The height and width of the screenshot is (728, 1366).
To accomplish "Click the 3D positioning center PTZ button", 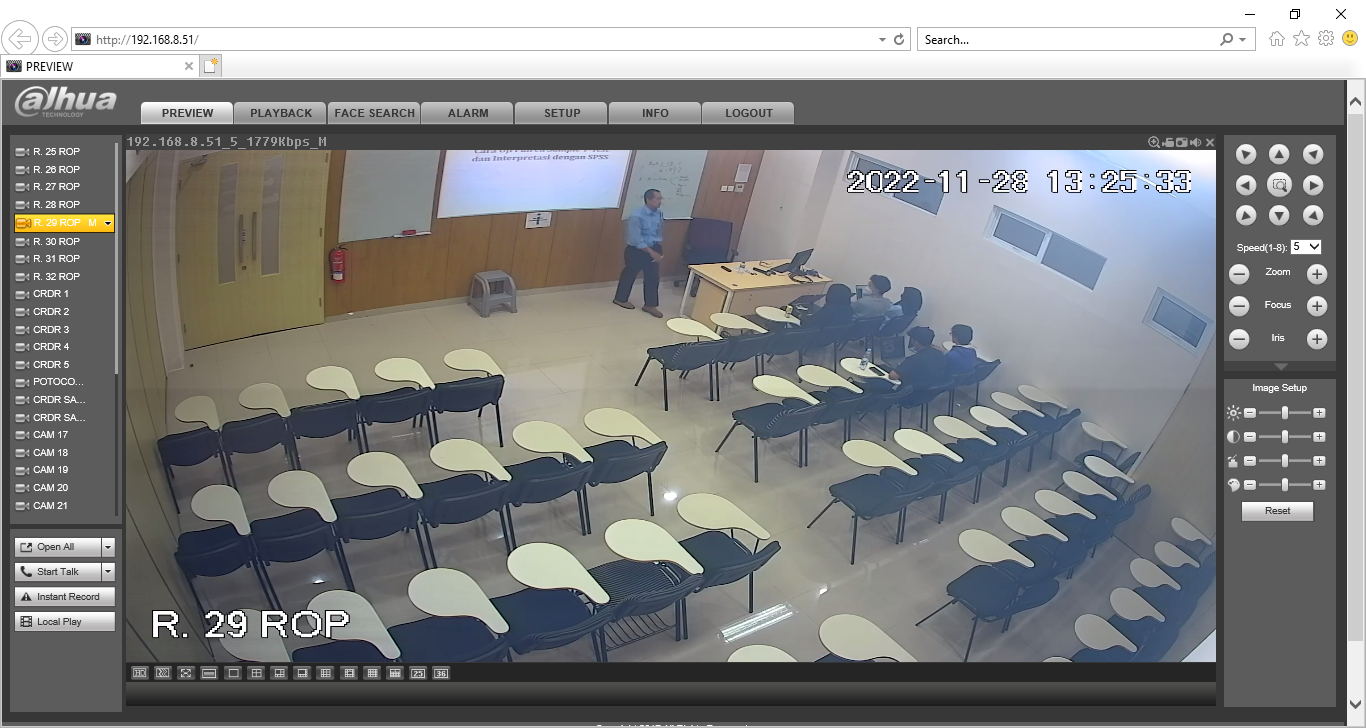I will click(1279, 185).
